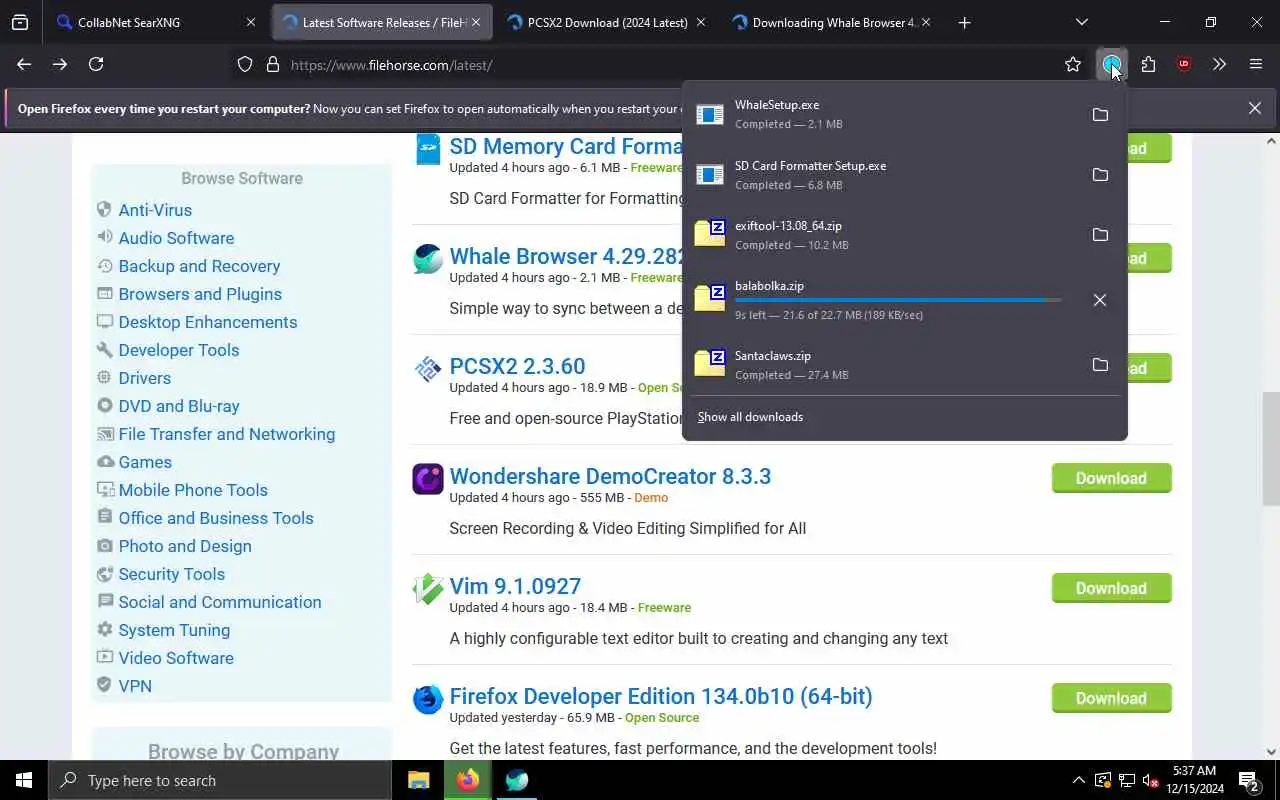The width and height of the screenshot is (1280, 800).
Task: Open Security Tools category
Action: 171,574
